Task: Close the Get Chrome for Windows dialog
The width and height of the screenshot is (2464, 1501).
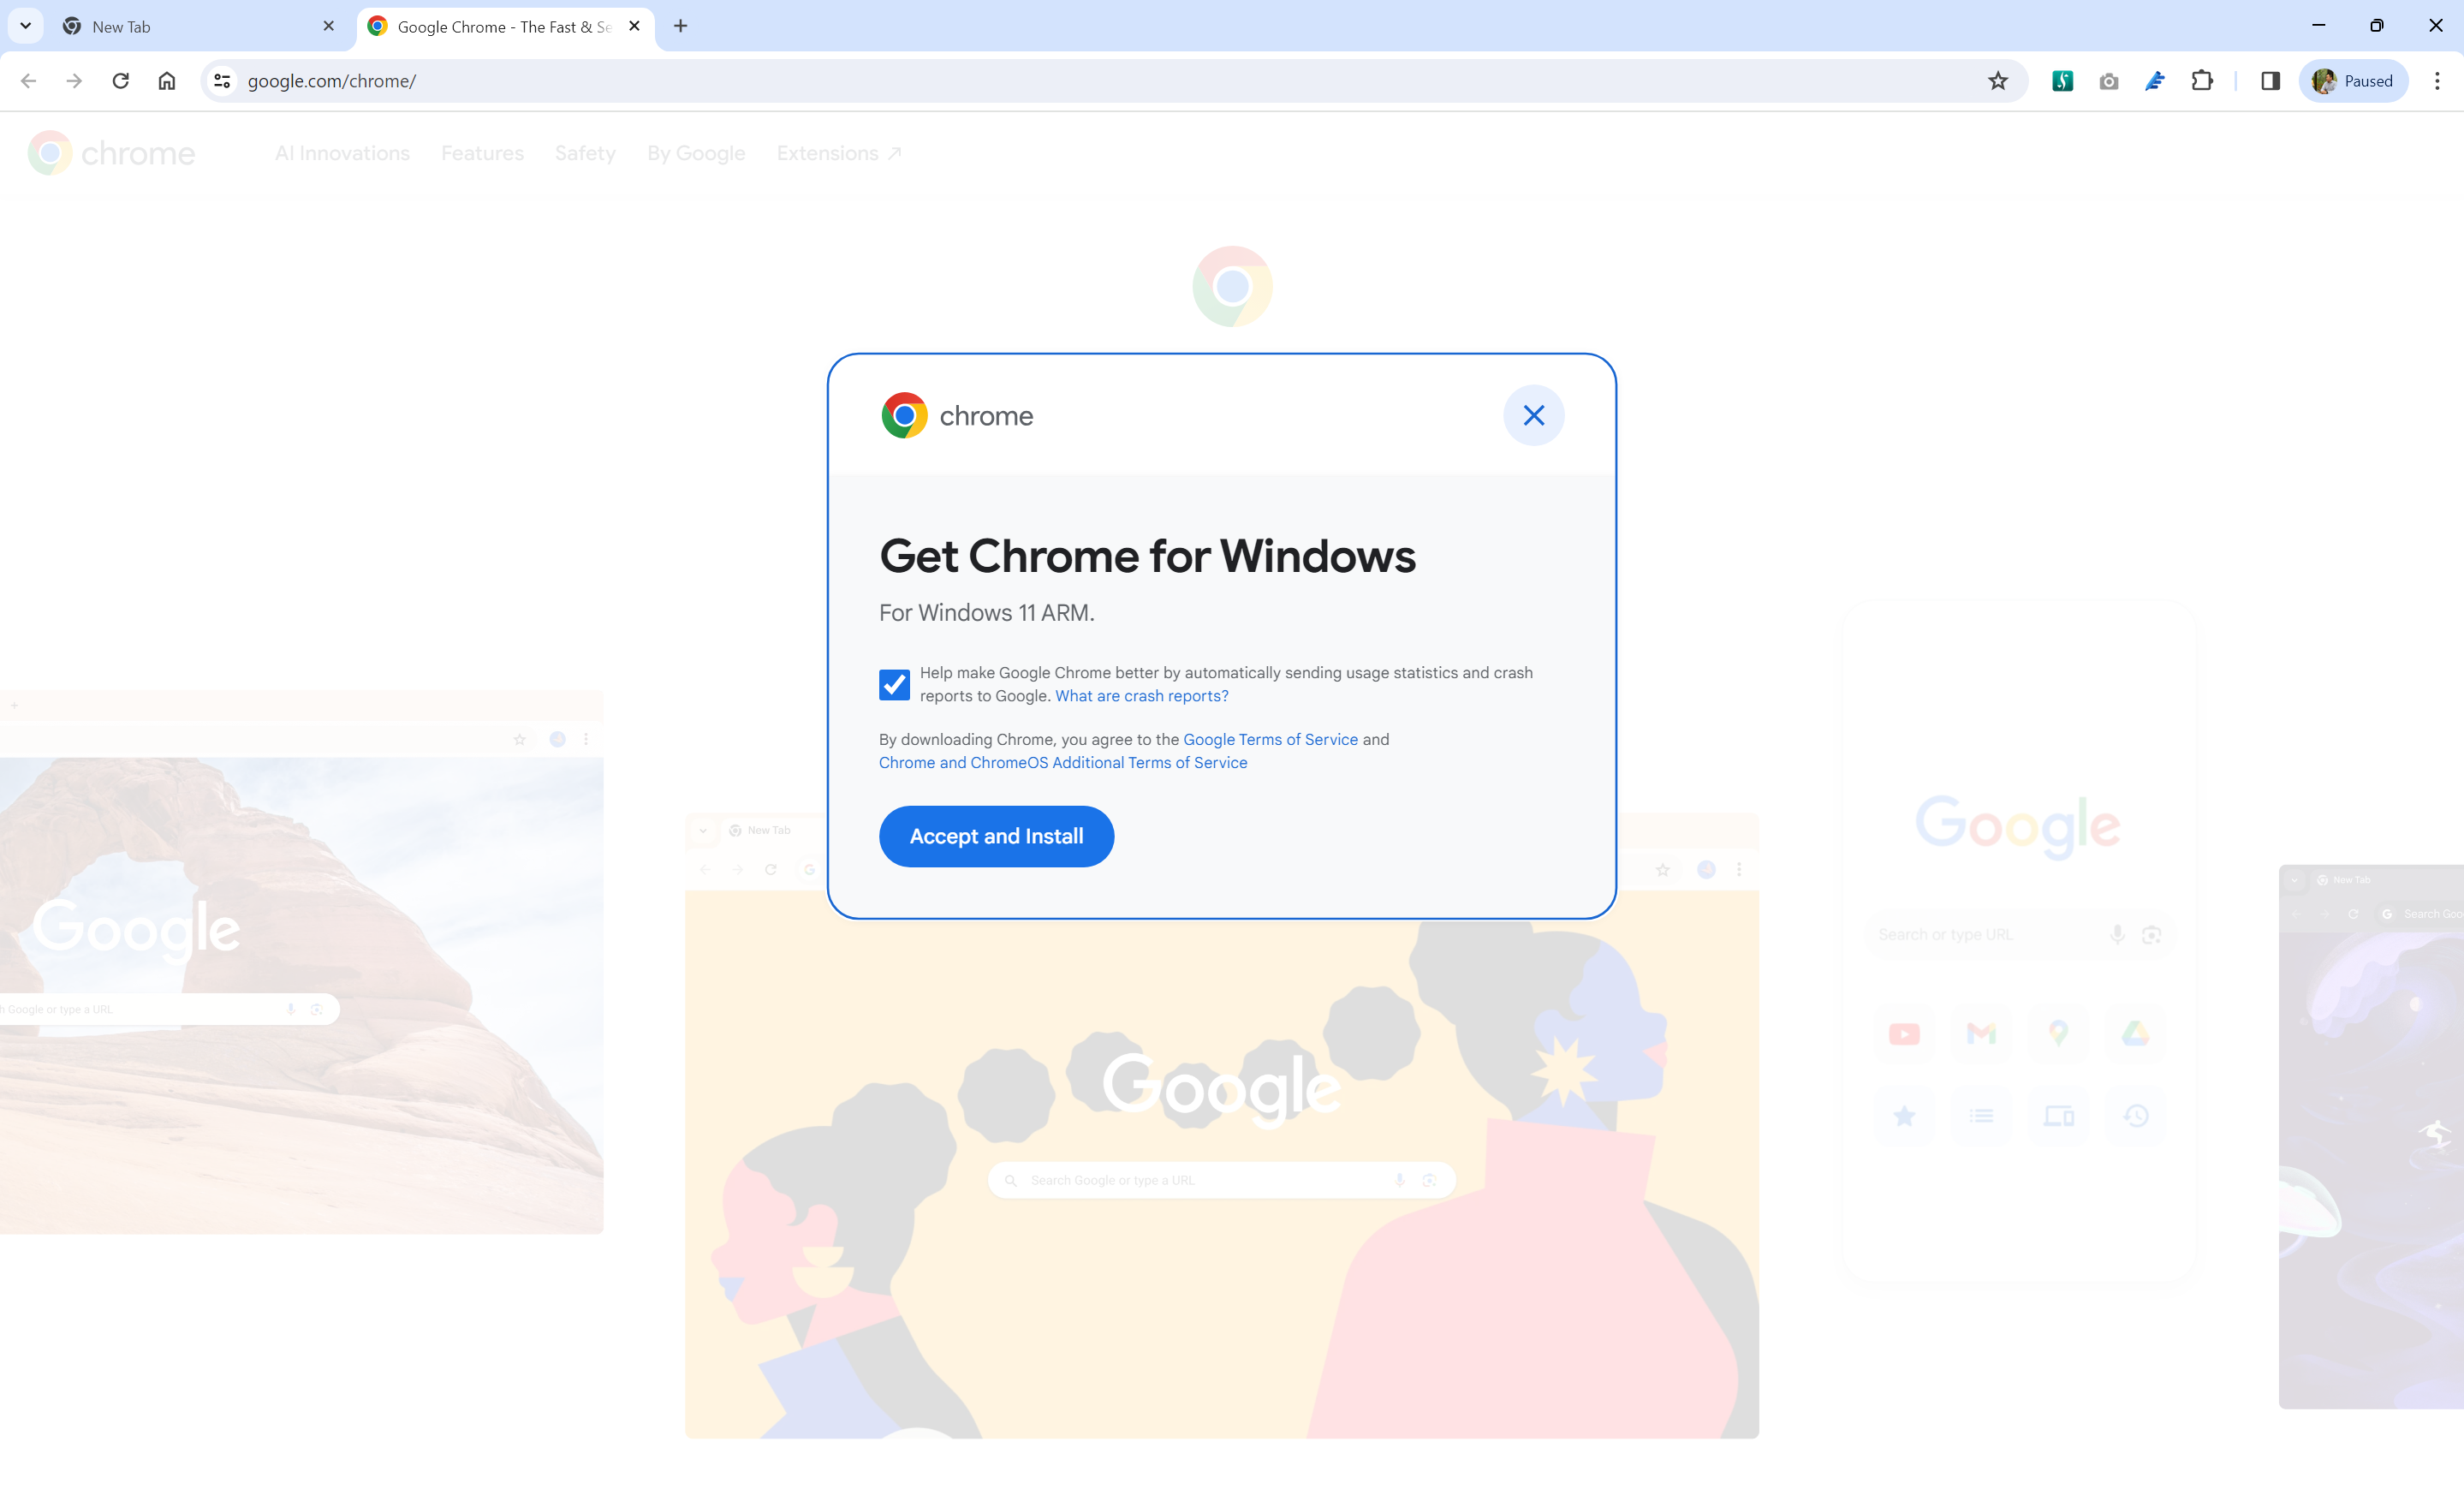Action: coord(1533,415)
